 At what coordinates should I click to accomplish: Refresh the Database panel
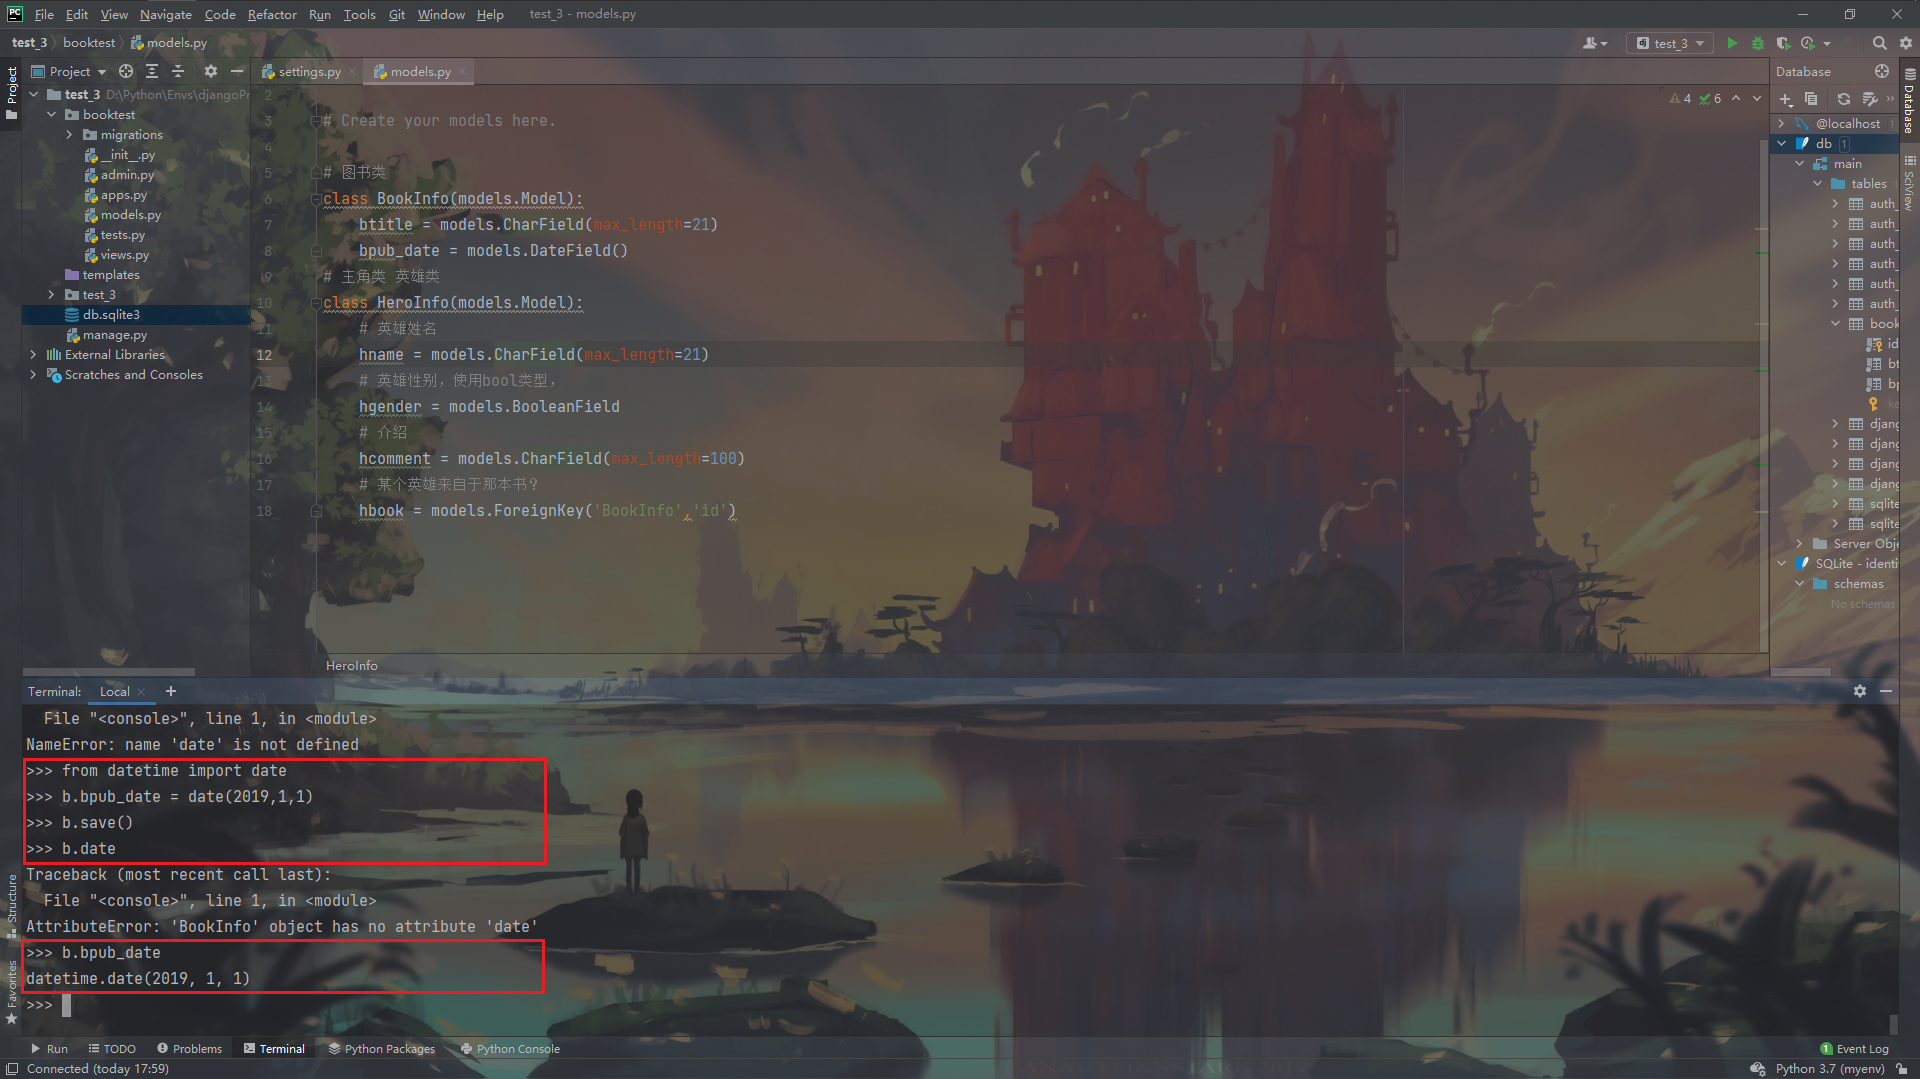tap(1844, 99)
